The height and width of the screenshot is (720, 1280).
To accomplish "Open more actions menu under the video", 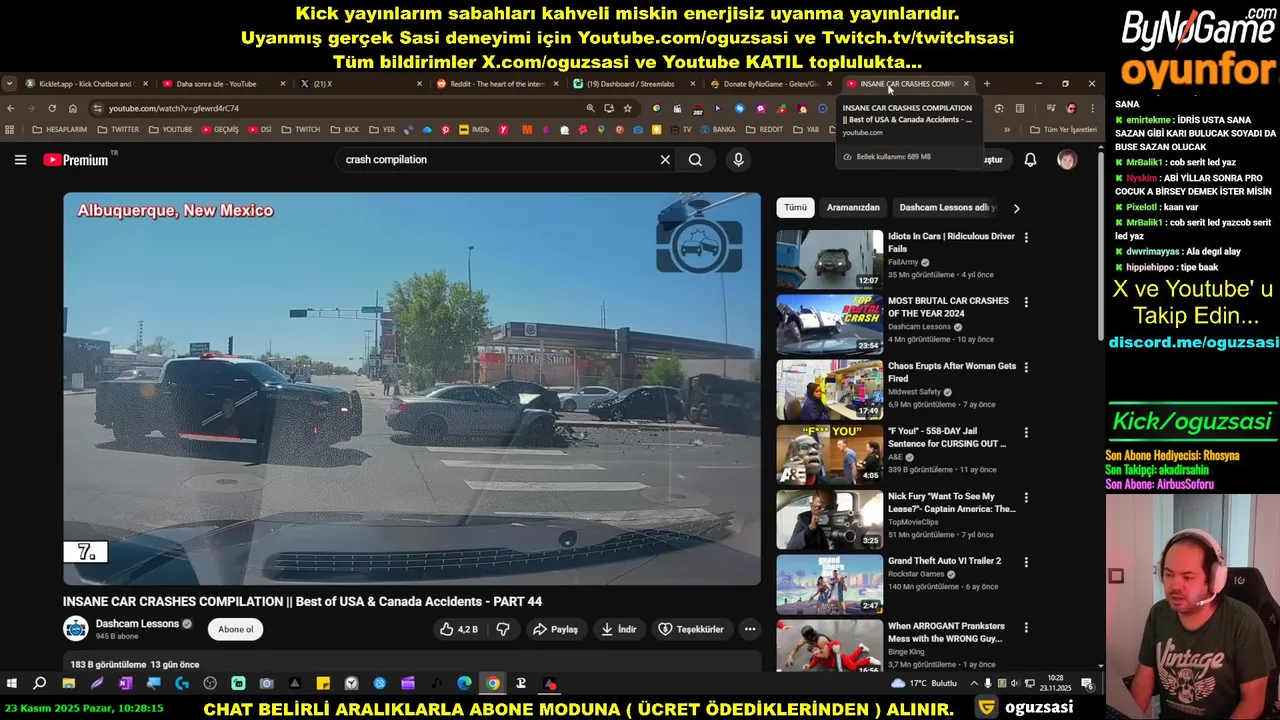I will coord(750,629).
